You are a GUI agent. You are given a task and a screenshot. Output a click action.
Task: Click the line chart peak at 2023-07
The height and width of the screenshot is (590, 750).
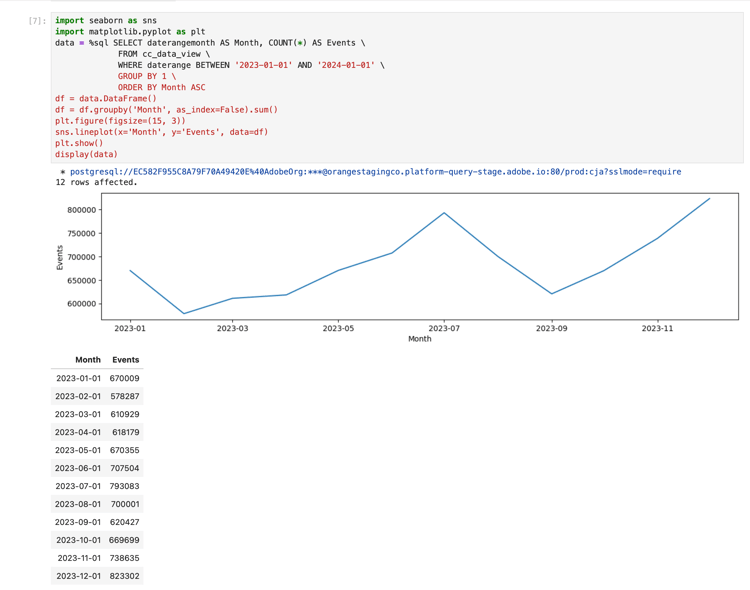click(444, 213)
